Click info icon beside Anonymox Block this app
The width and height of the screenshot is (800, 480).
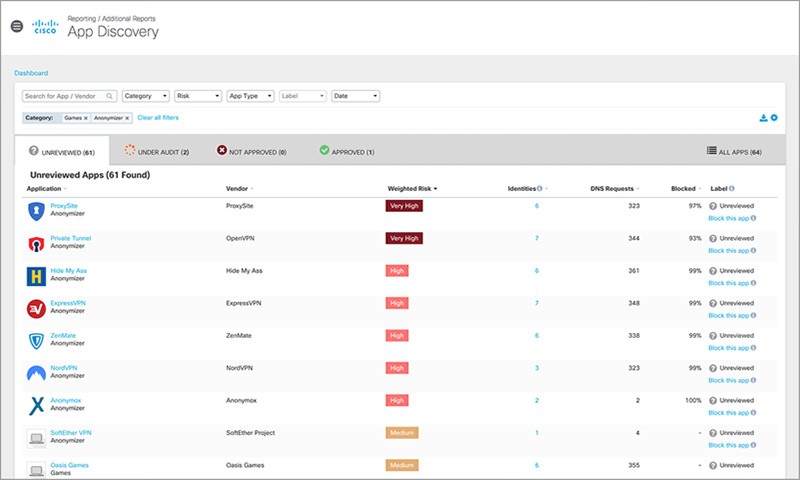(x=754, y=413)
